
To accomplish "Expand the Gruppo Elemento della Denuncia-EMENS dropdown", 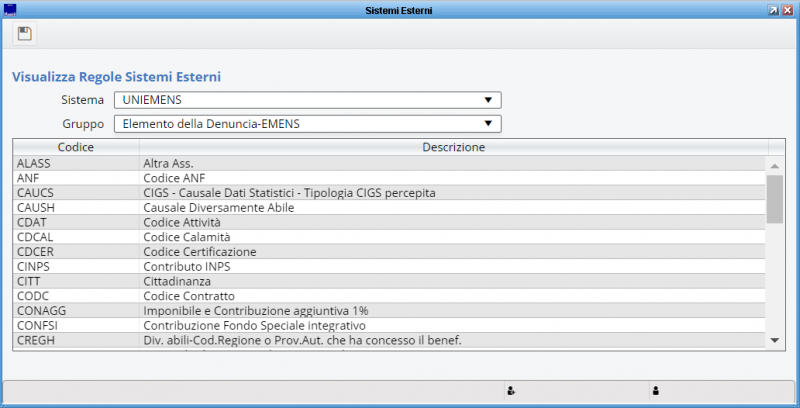I will [x=308, y=124].
